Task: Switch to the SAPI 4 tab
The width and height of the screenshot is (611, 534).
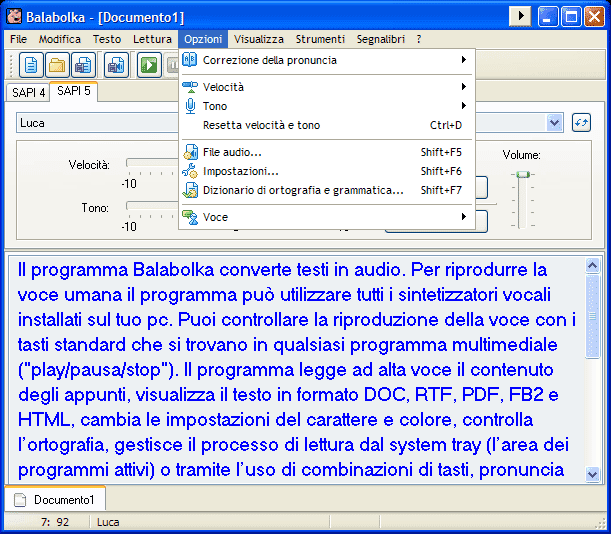Action: click(28, 93)
